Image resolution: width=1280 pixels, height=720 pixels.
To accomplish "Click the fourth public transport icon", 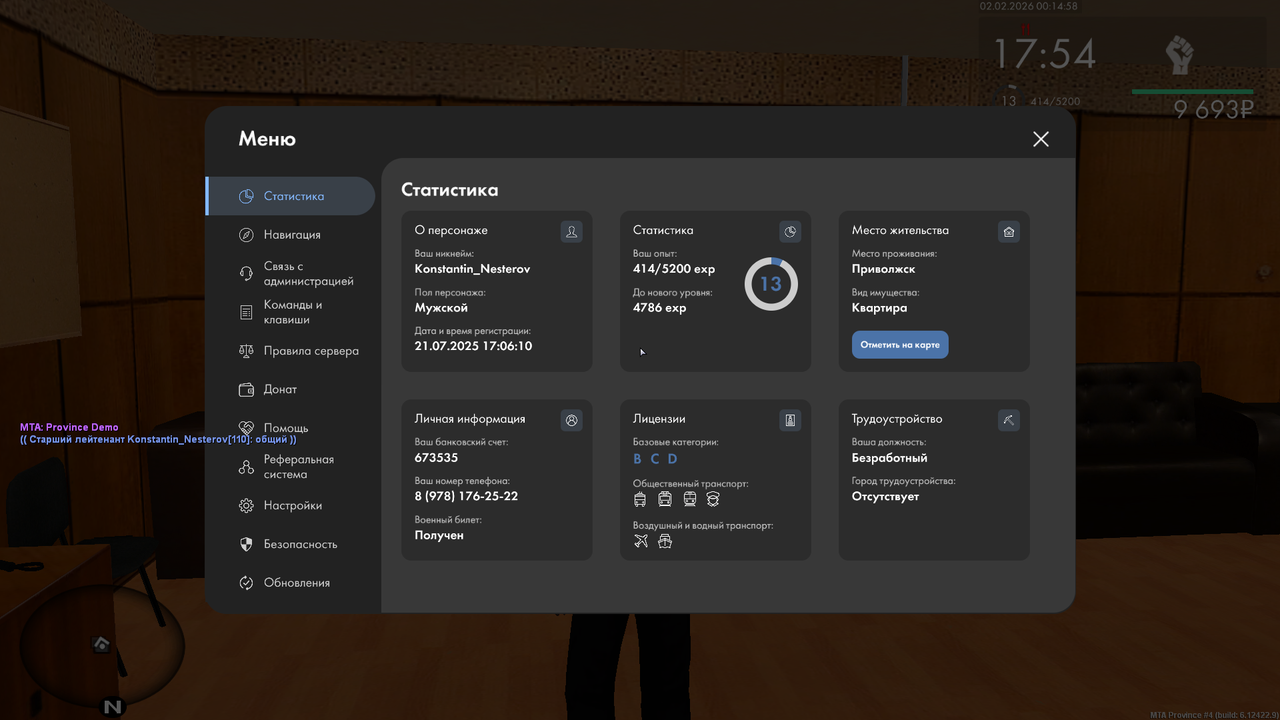I will pyautogui.click(x=713, y=499).
